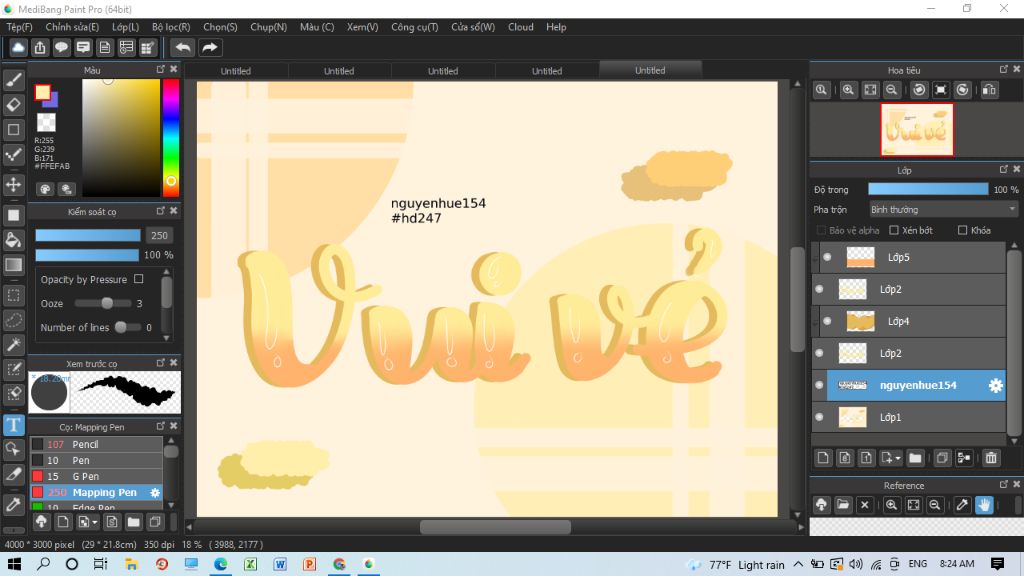This screenshot has height=576, width=1024.
Task: Open the Cloud menu
Action: 520,27
